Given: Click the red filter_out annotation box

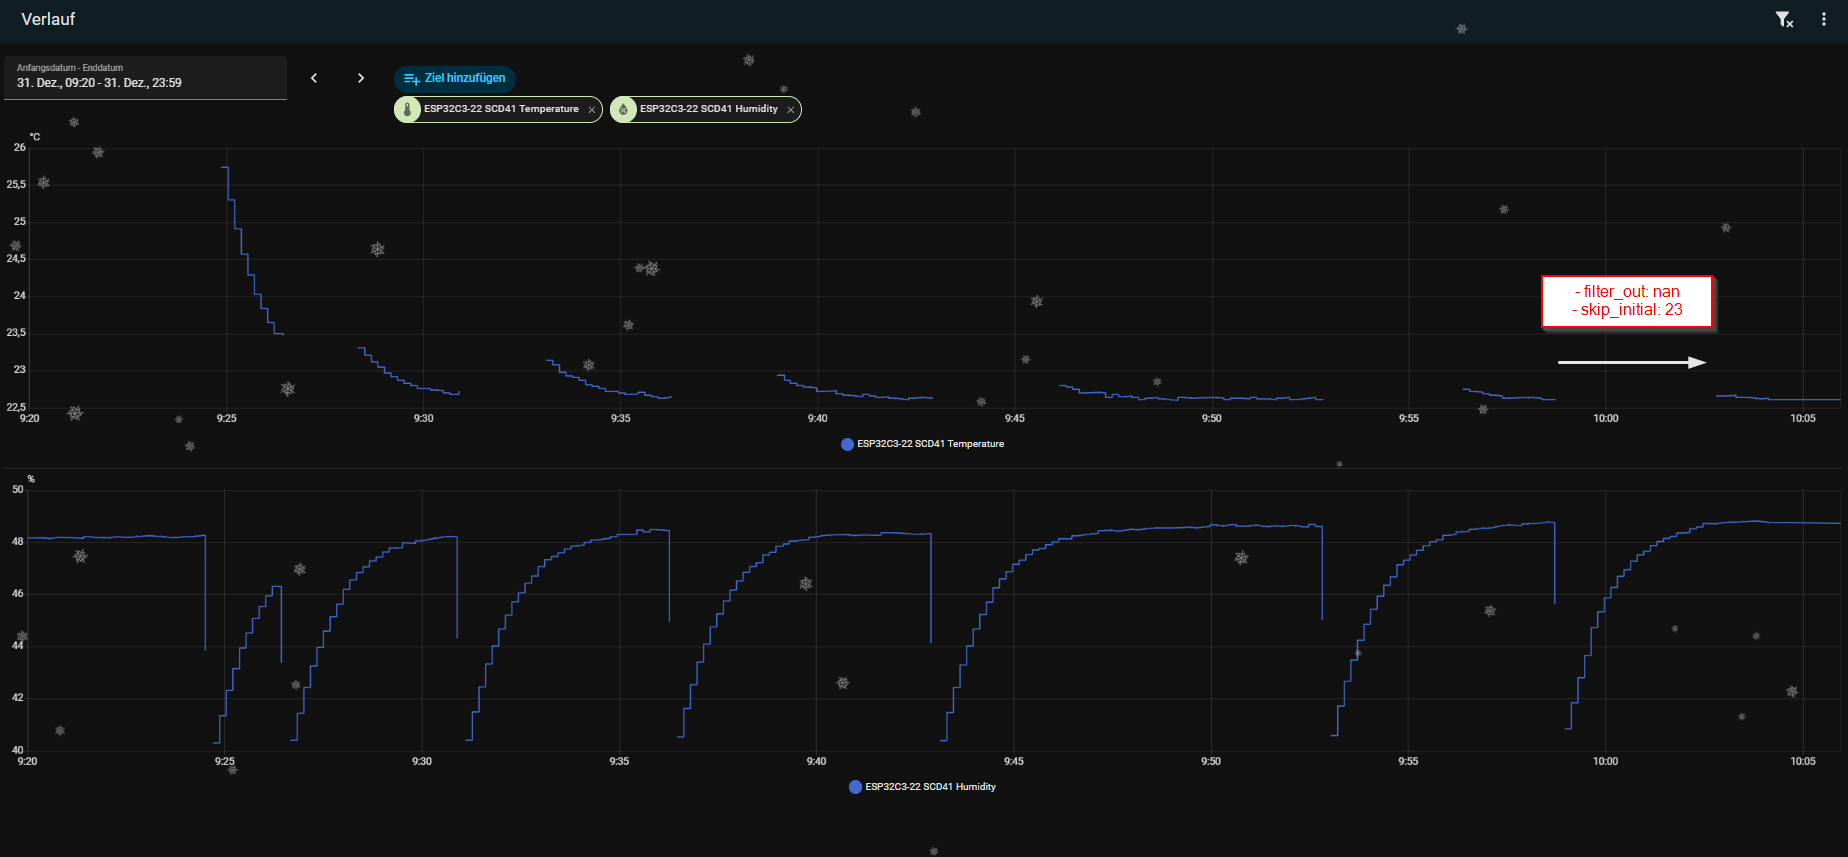Looking at the screenshot, I should tap(1627, 301).
